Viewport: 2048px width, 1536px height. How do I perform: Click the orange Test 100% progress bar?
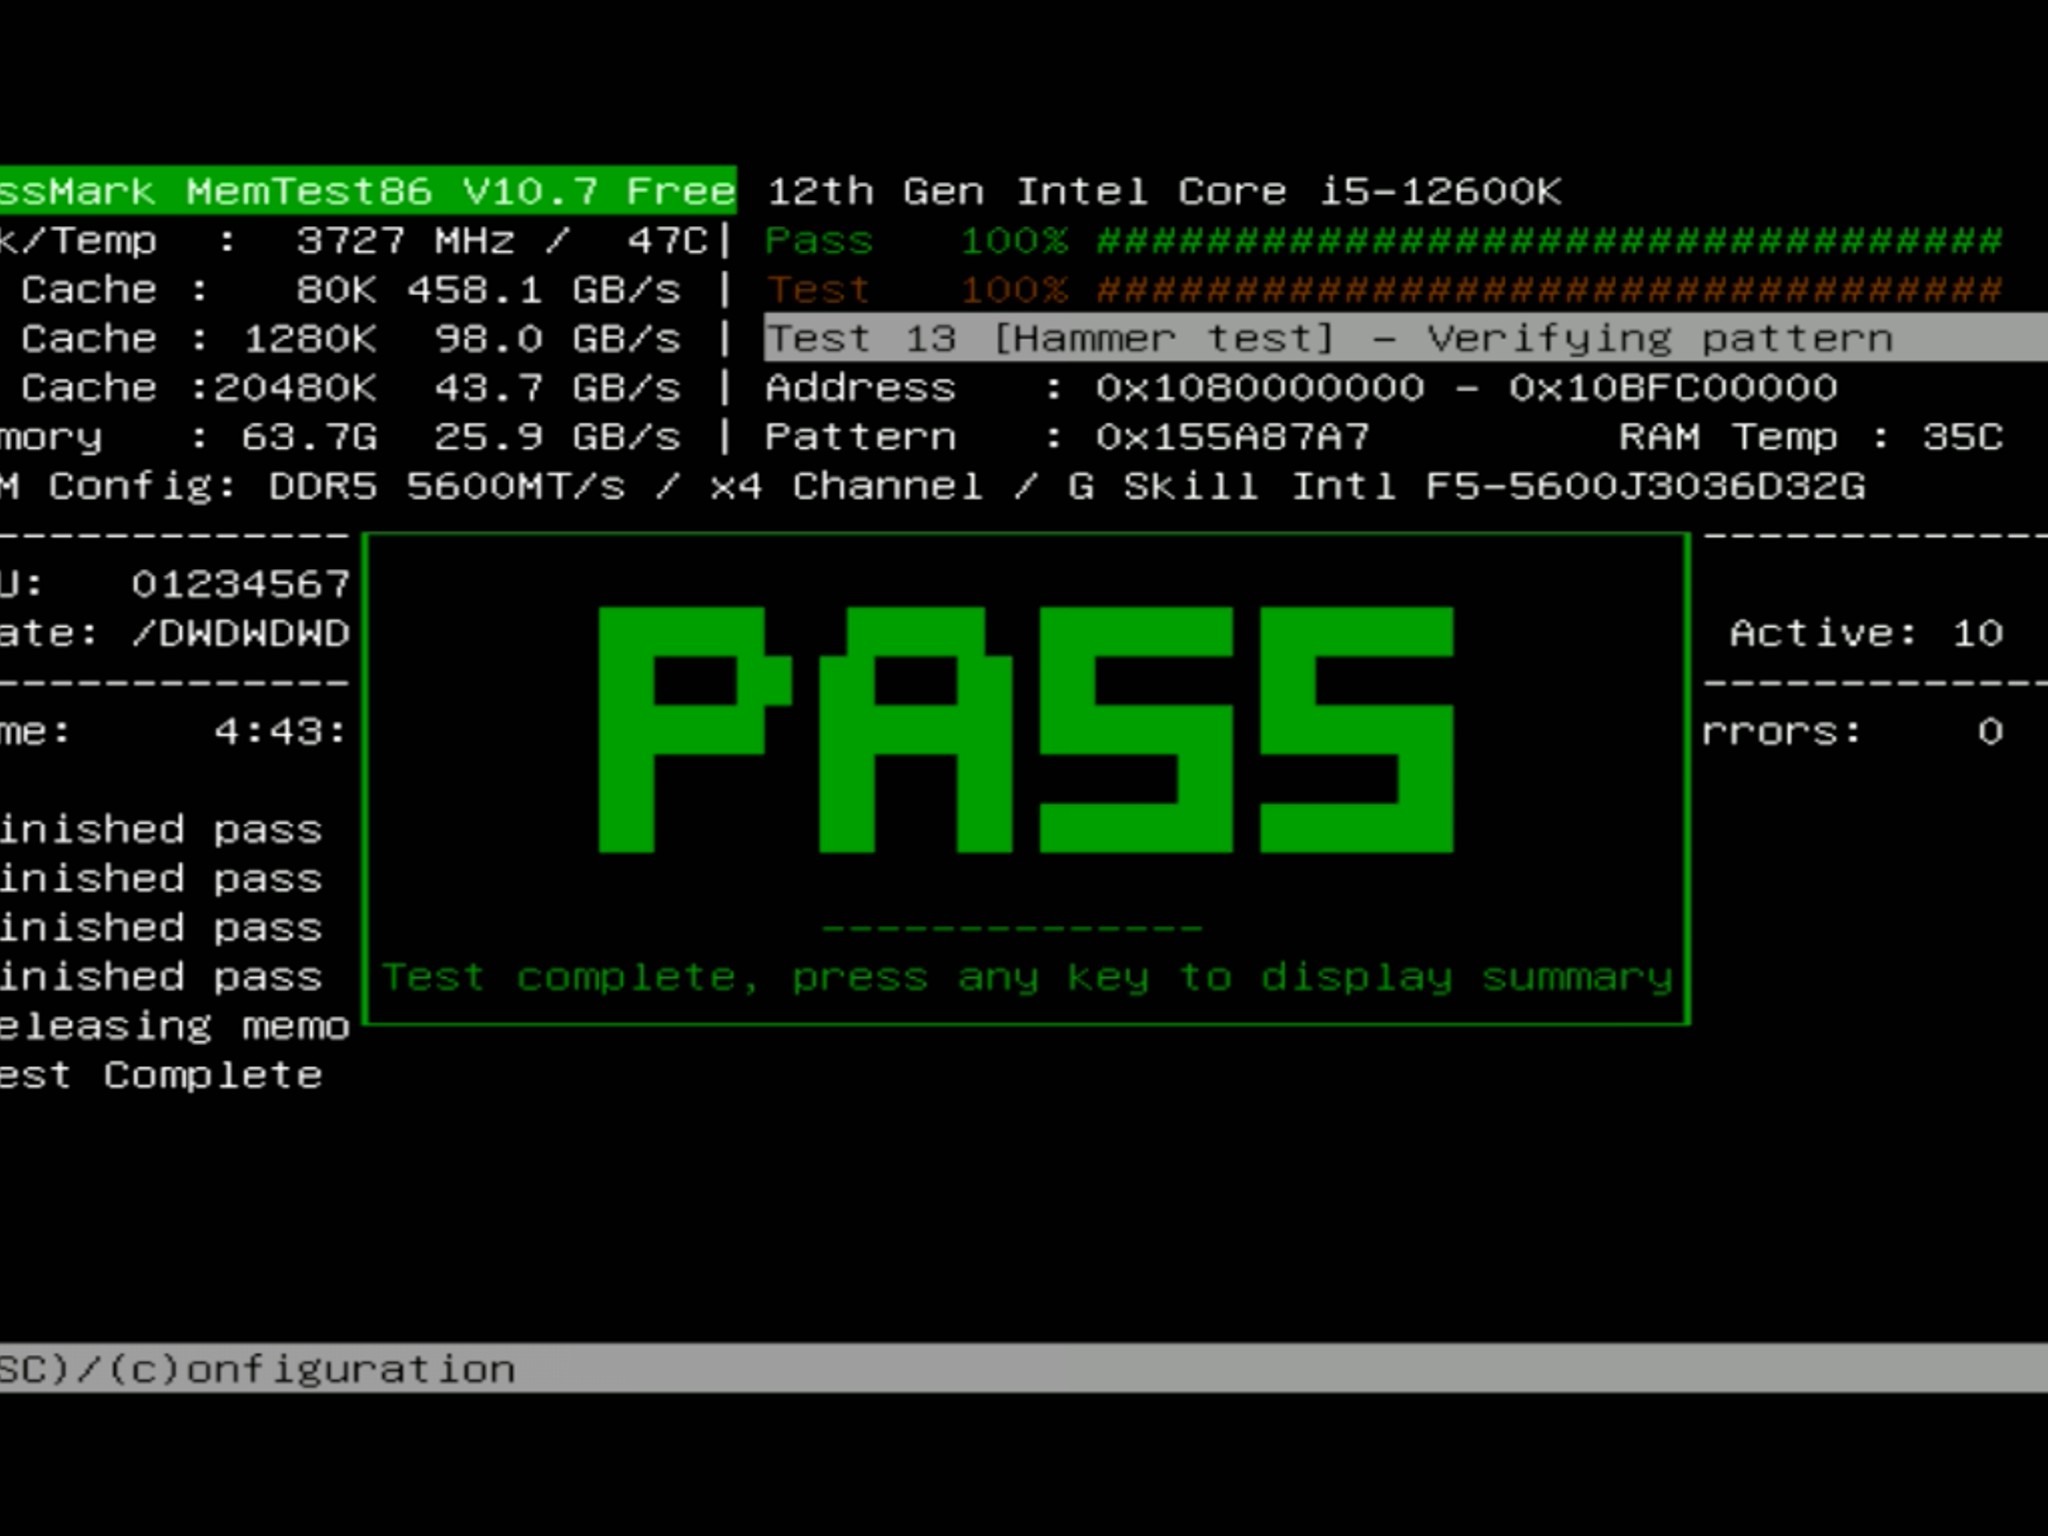1548,290
